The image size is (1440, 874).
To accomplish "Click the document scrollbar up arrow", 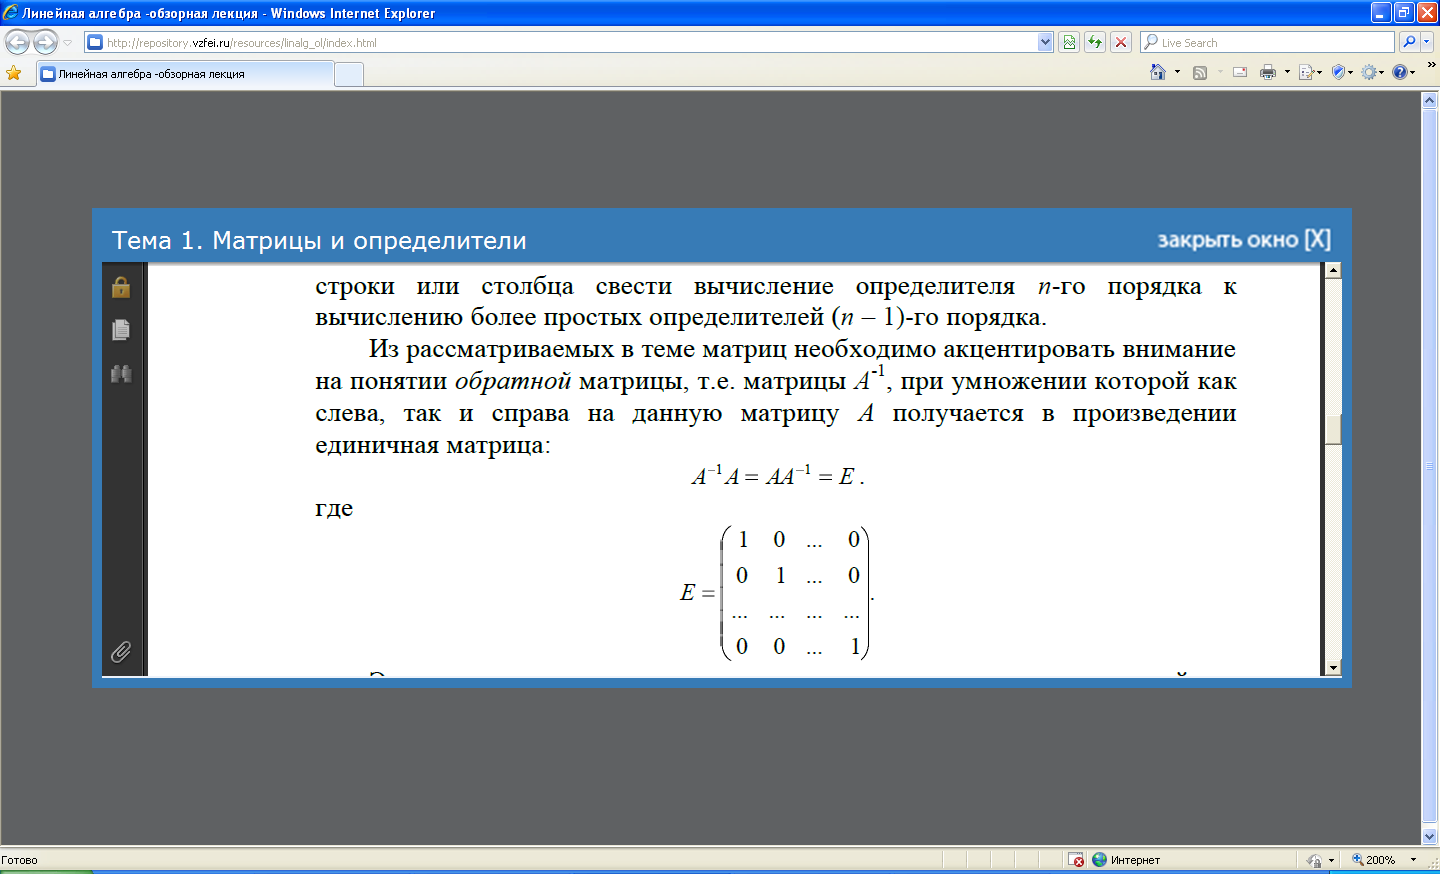I will pos(1333,270).
